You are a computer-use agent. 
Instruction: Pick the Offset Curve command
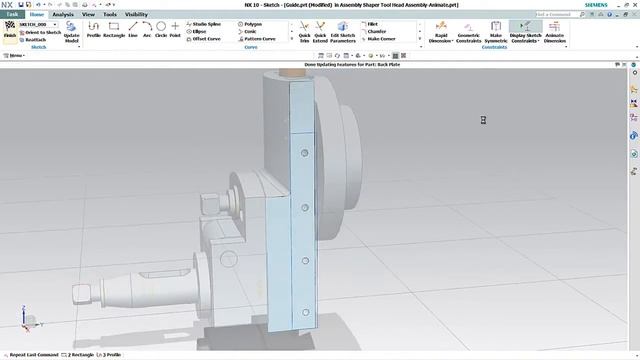(x=203, y=39)
